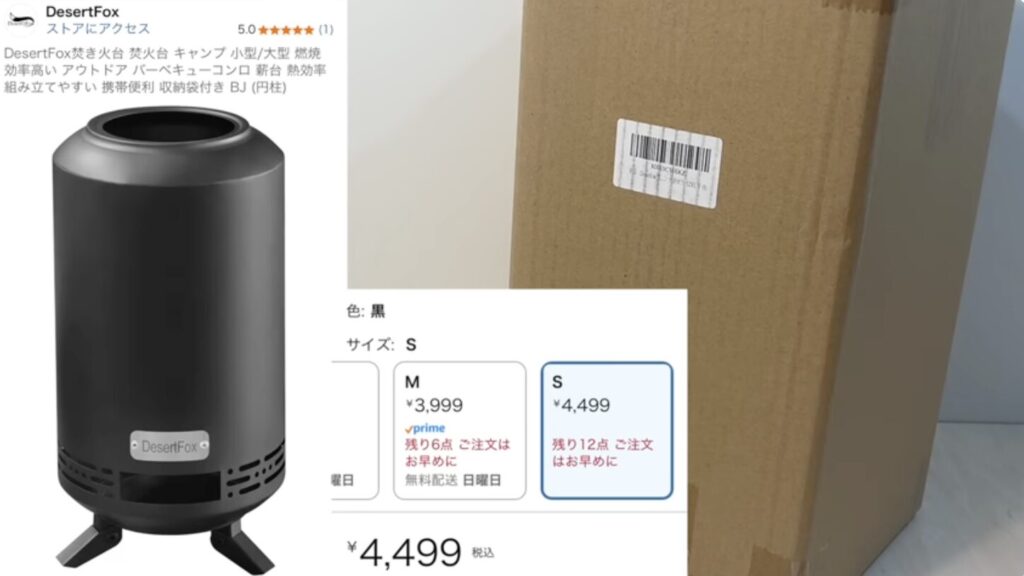Click the DesertFox store logo icon
This screenshot has width=1024, height=576.
click(20, 20)
